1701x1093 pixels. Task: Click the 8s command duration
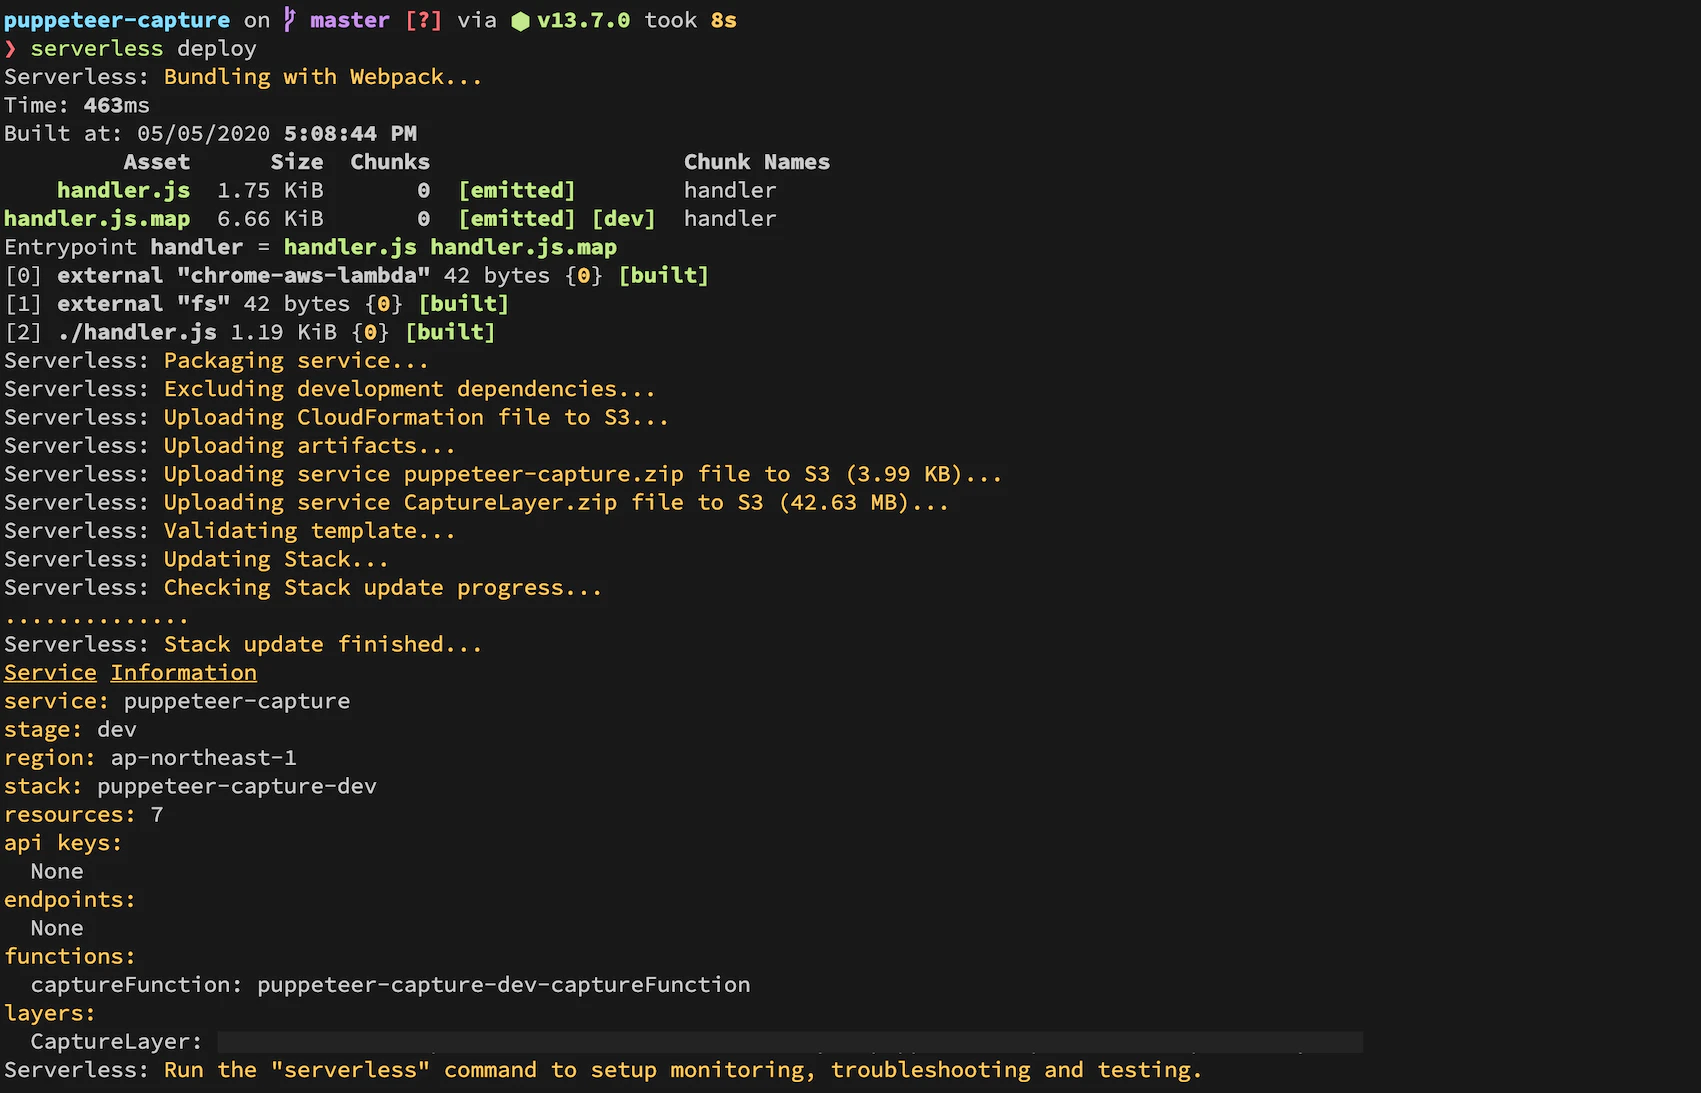724,20
